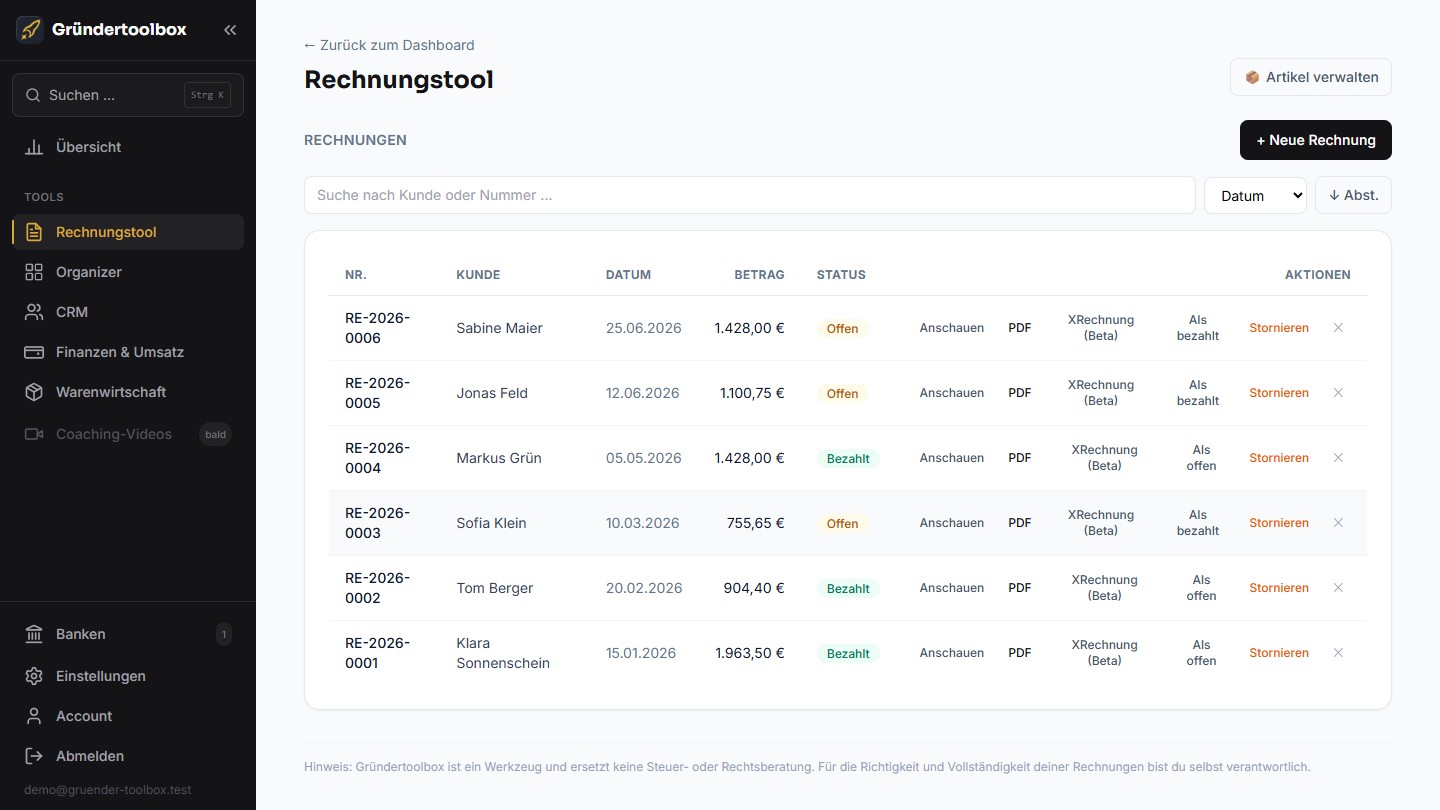Open the Übersicht chart icon entry
Viewport: 1440px width, 810px height.
[34, 147]
